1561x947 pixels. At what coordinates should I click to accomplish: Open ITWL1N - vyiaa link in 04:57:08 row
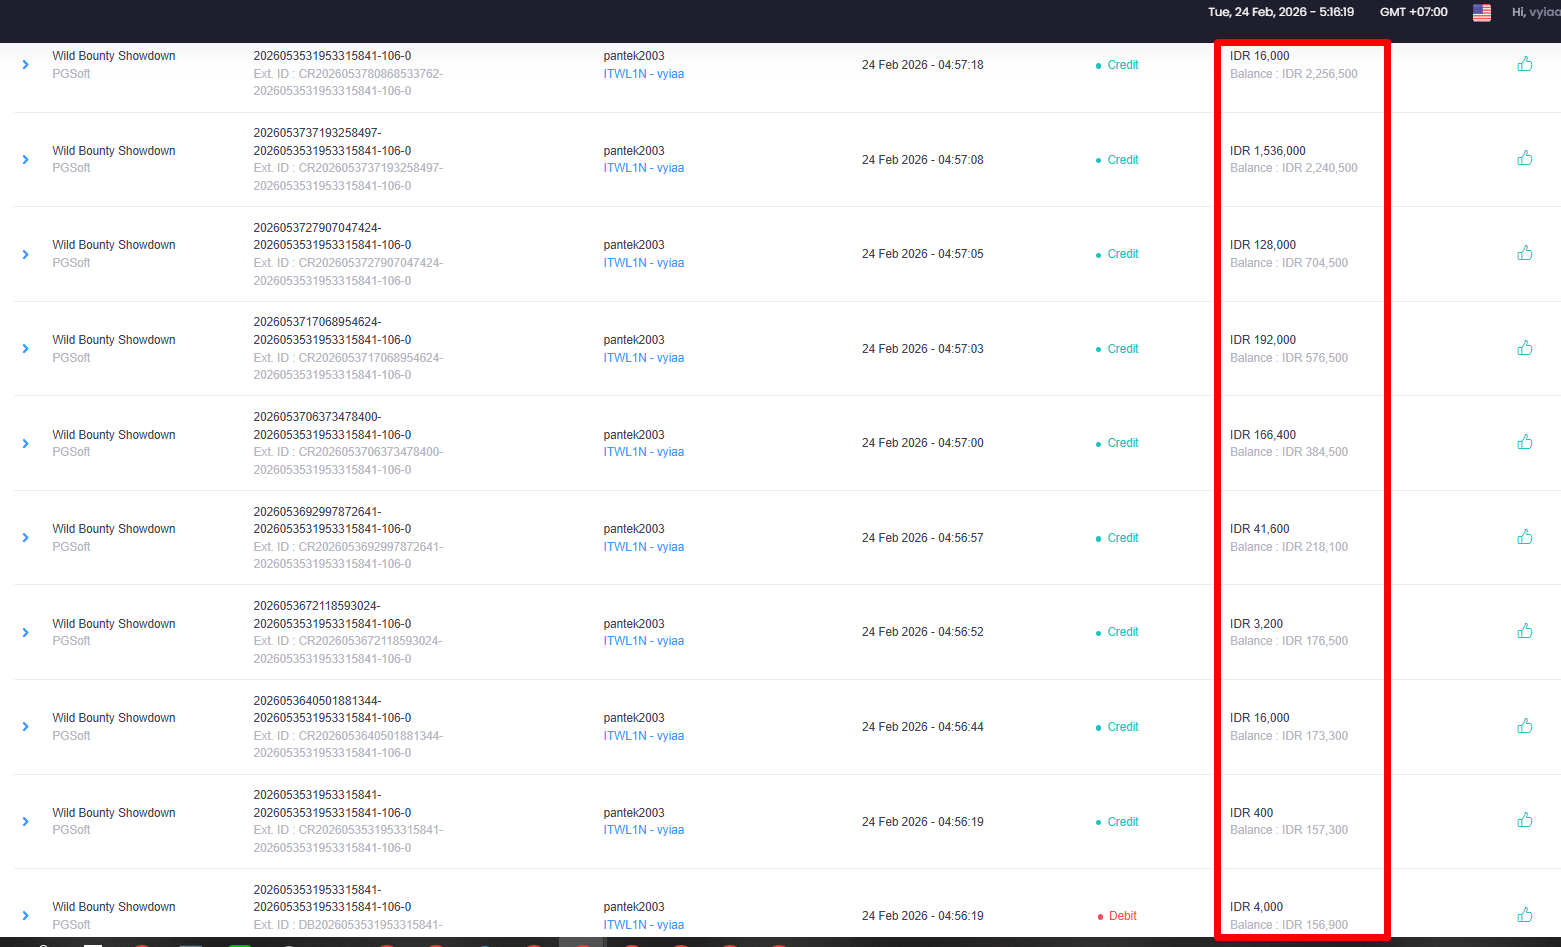(x=644, y=168)
